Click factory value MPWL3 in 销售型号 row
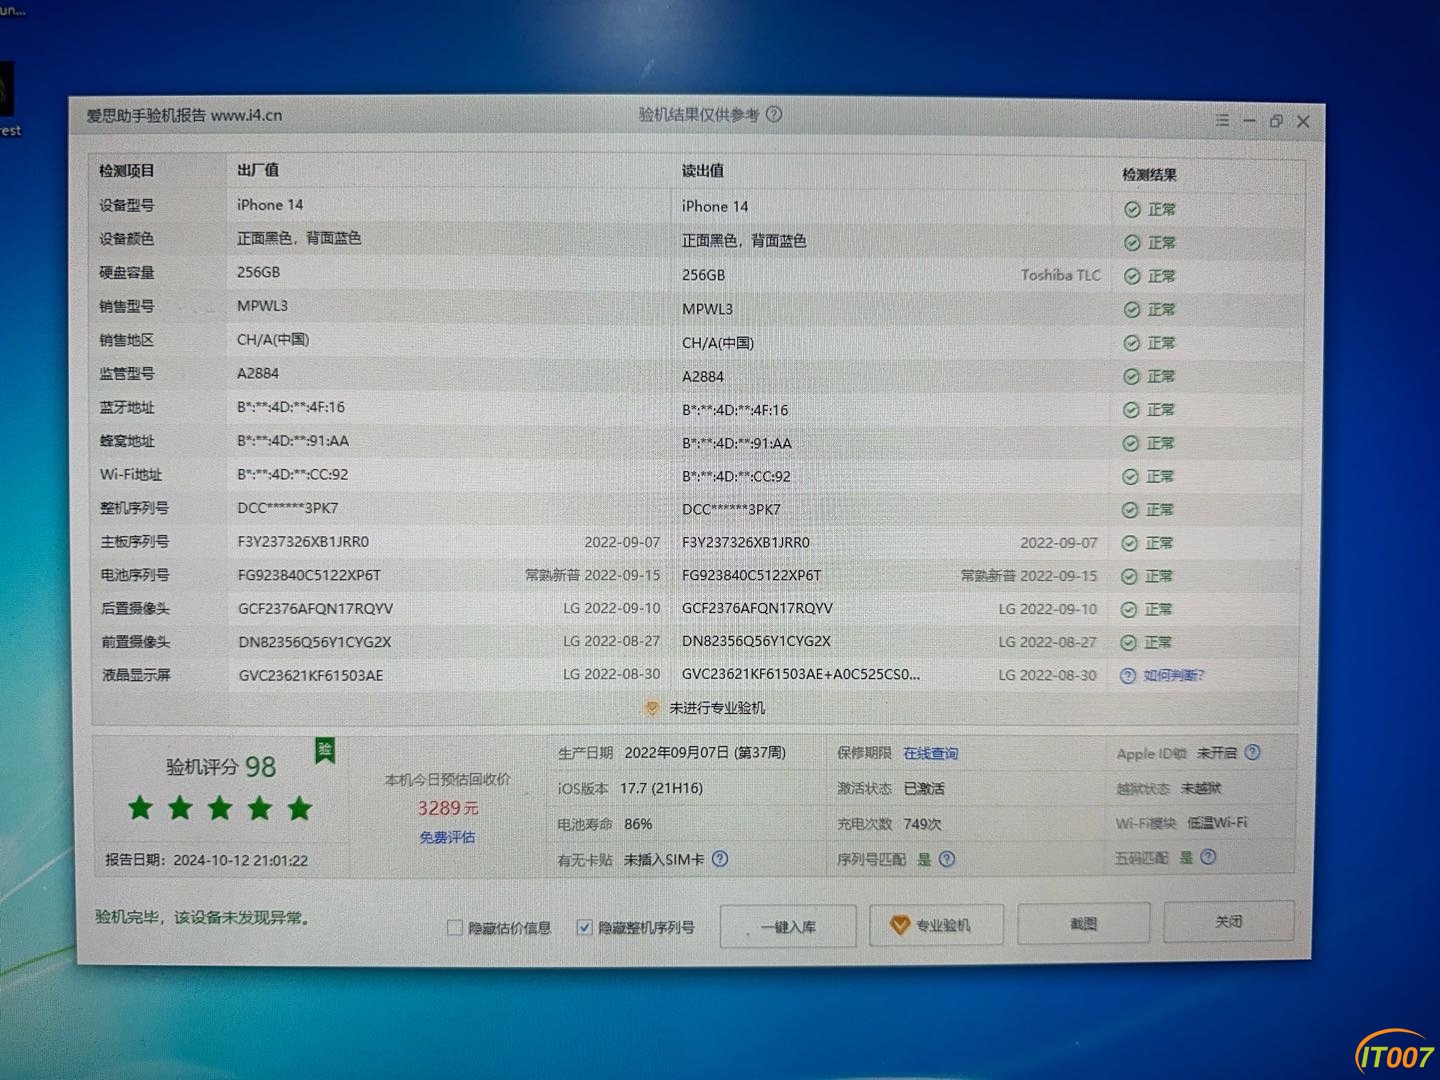Image resolution: width=1440 pixels, height=1080 pixels. [x=262, y=306]
